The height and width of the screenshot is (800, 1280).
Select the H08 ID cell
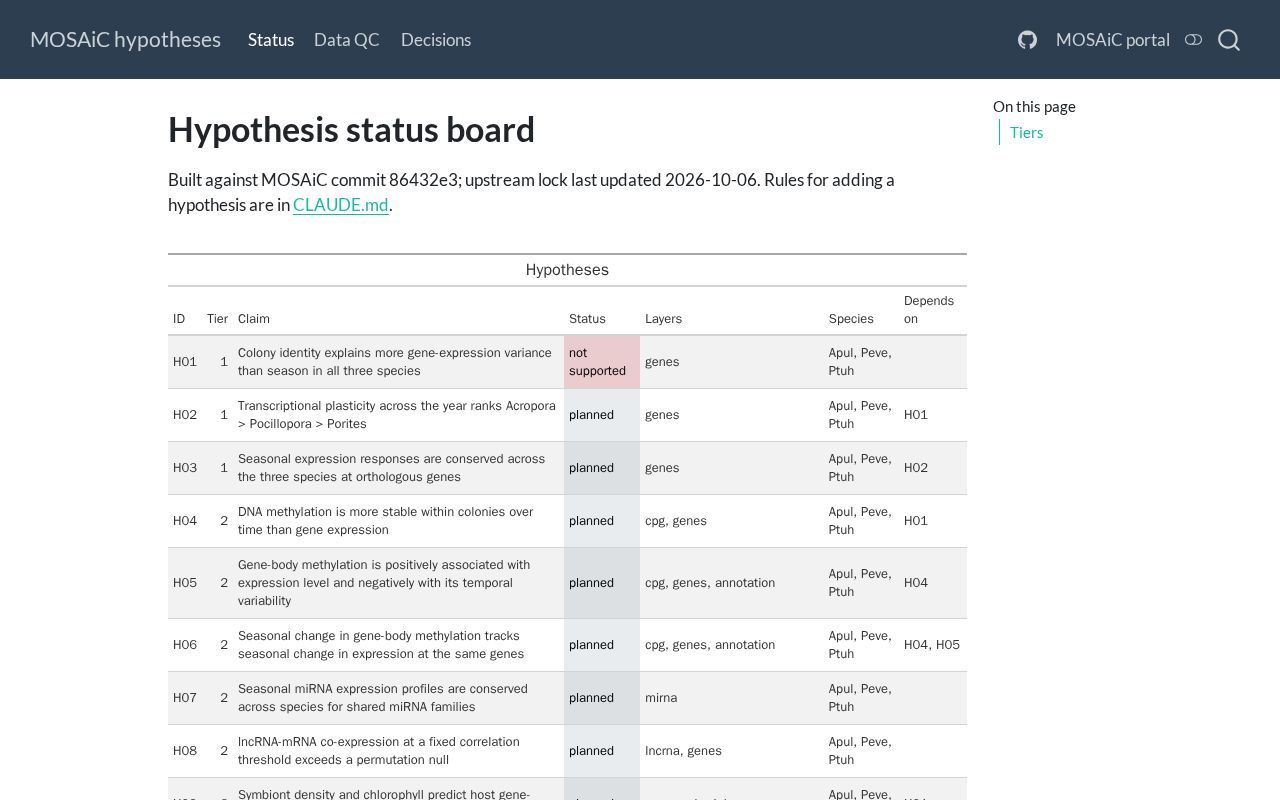click(185, 751)
